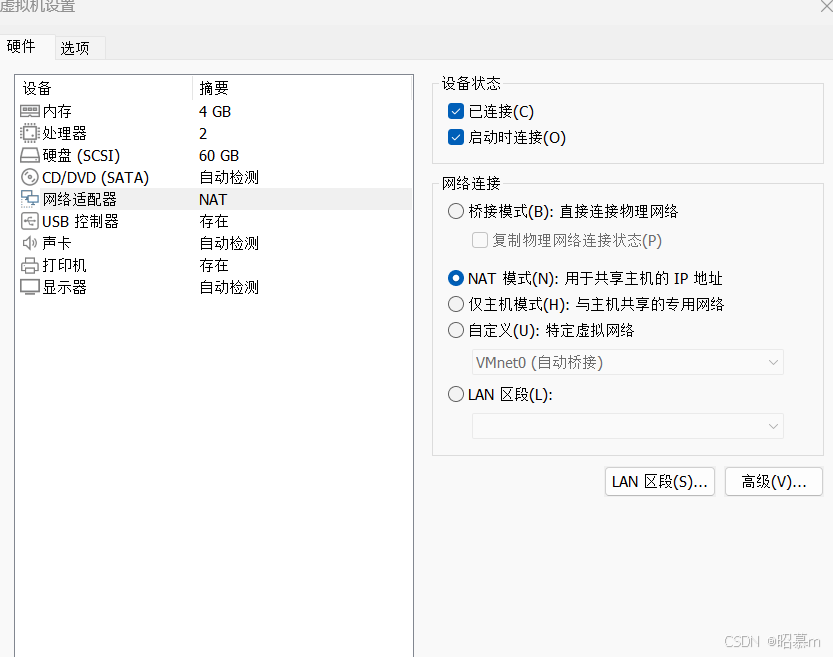Open the 高级(V)... settings button
The height and width of the screenshot is (657, 833).
coord(773,481)
